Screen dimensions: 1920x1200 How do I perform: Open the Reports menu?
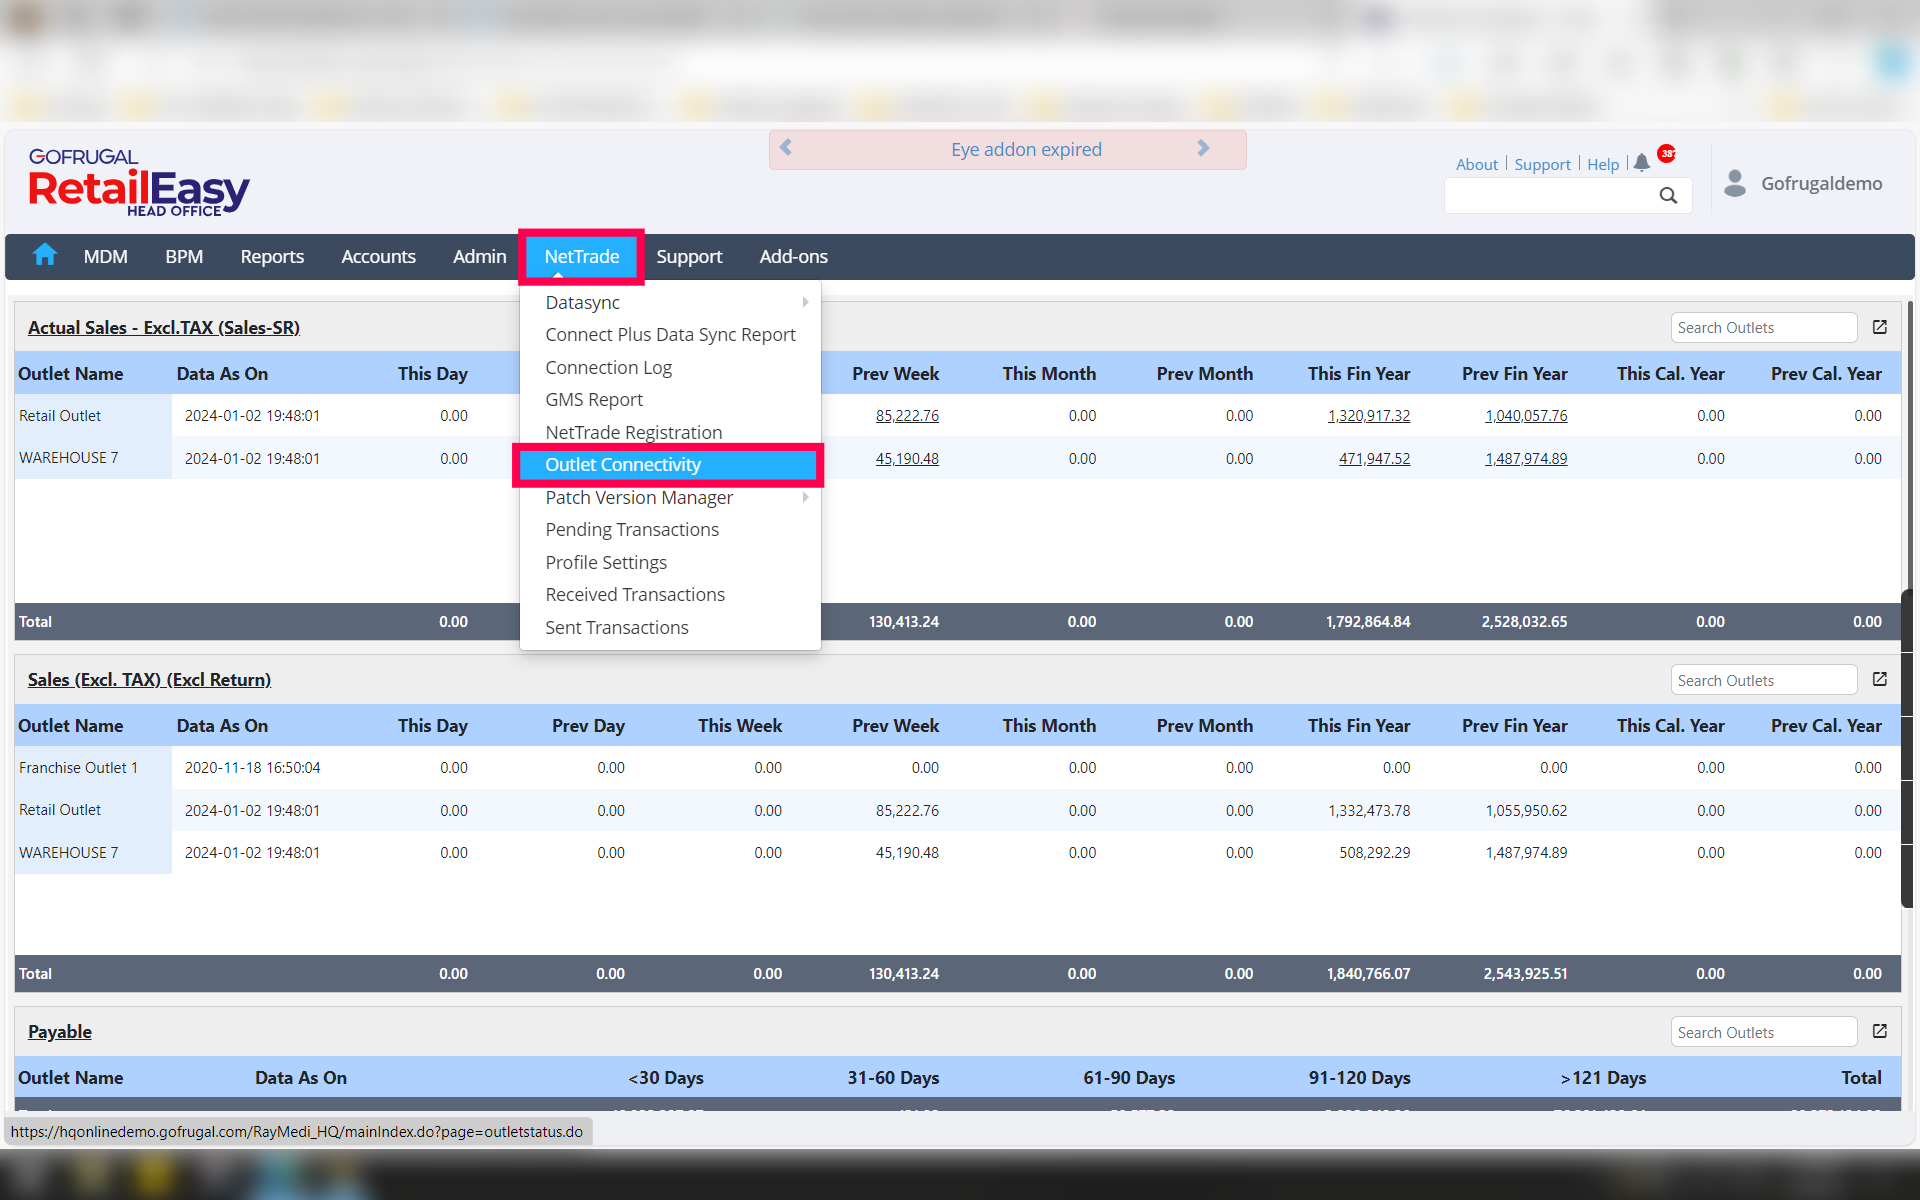point(272,257)
